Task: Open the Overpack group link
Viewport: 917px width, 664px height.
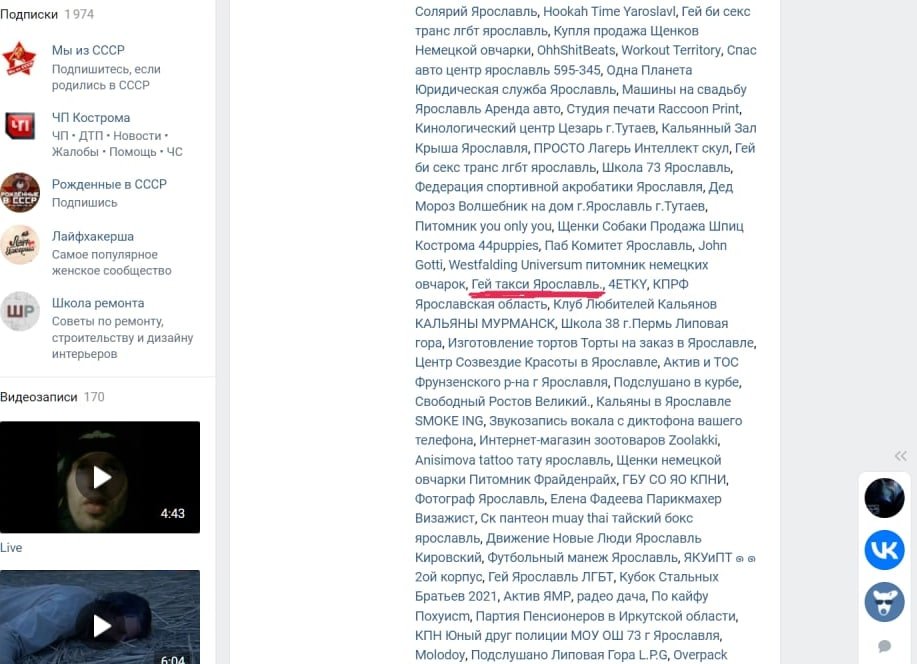Action: click(x=700, y=655)
